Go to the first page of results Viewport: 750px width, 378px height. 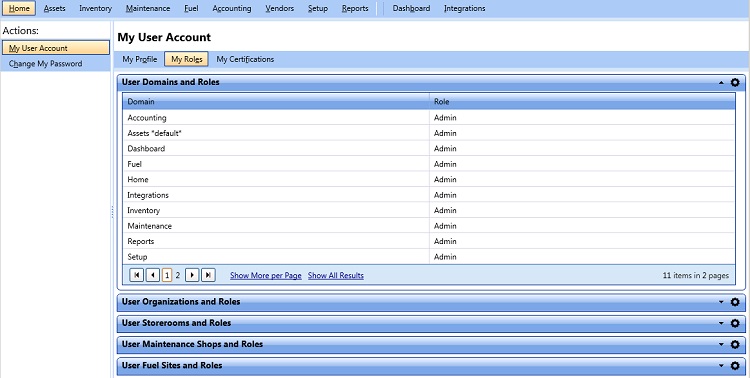(x=137, y=275)
